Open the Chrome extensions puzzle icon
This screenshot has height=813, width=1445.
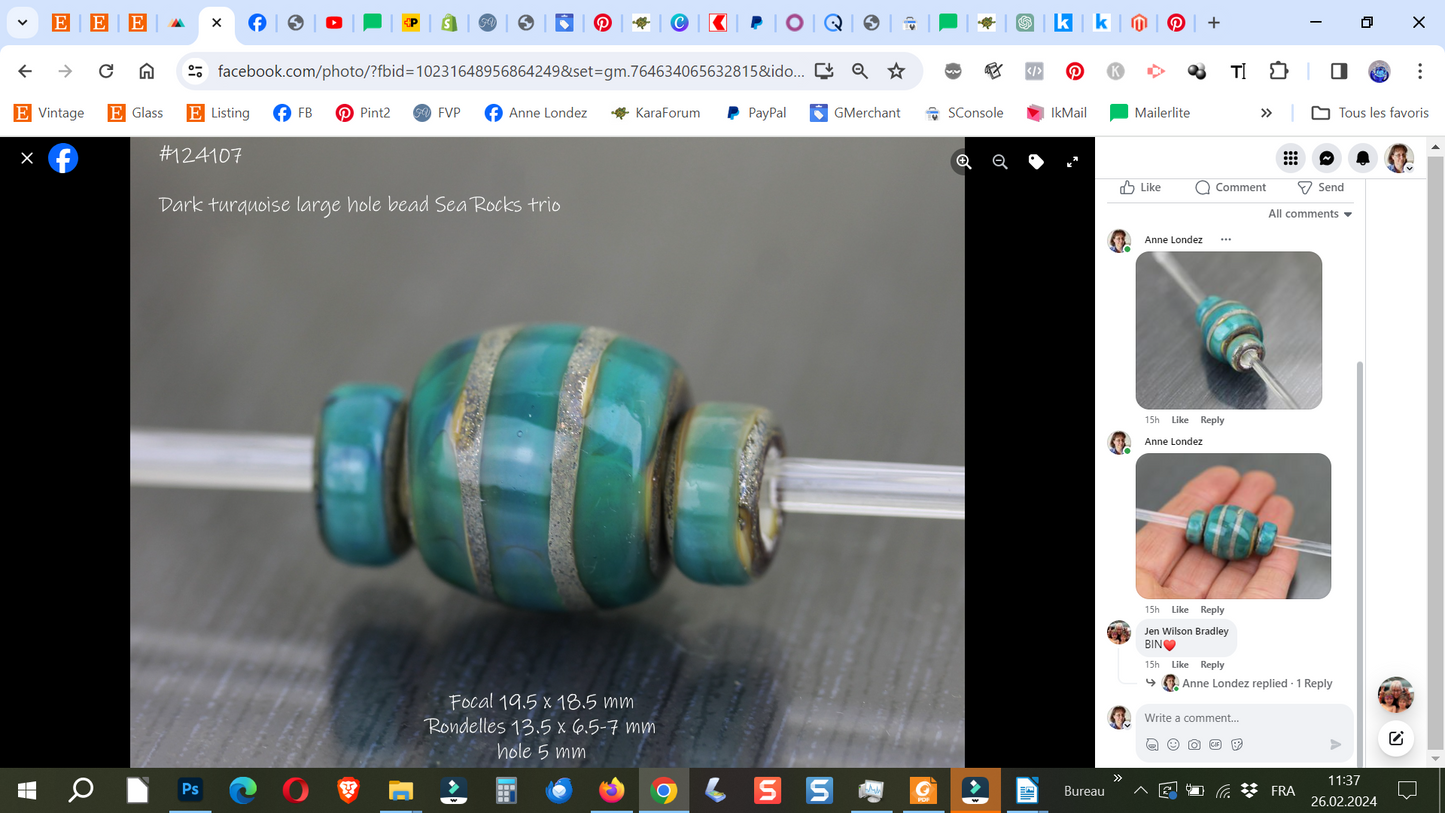point(1278,71)
